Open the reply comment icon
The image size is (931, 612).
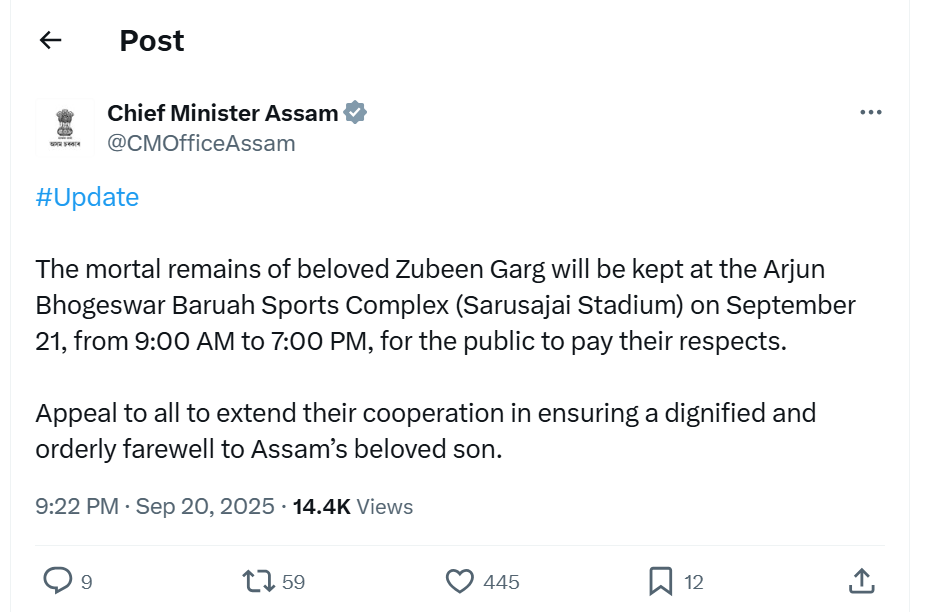59,580
